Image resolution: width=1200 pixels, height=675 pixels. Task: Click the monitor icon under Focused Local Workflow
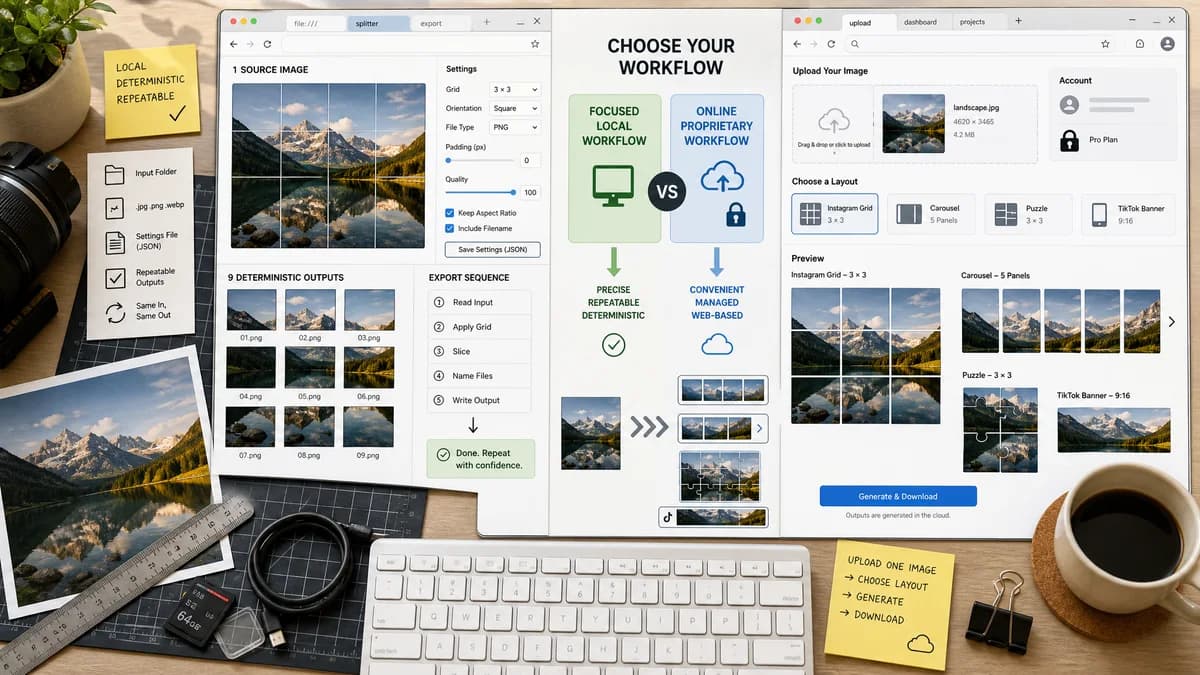[613, 185]
